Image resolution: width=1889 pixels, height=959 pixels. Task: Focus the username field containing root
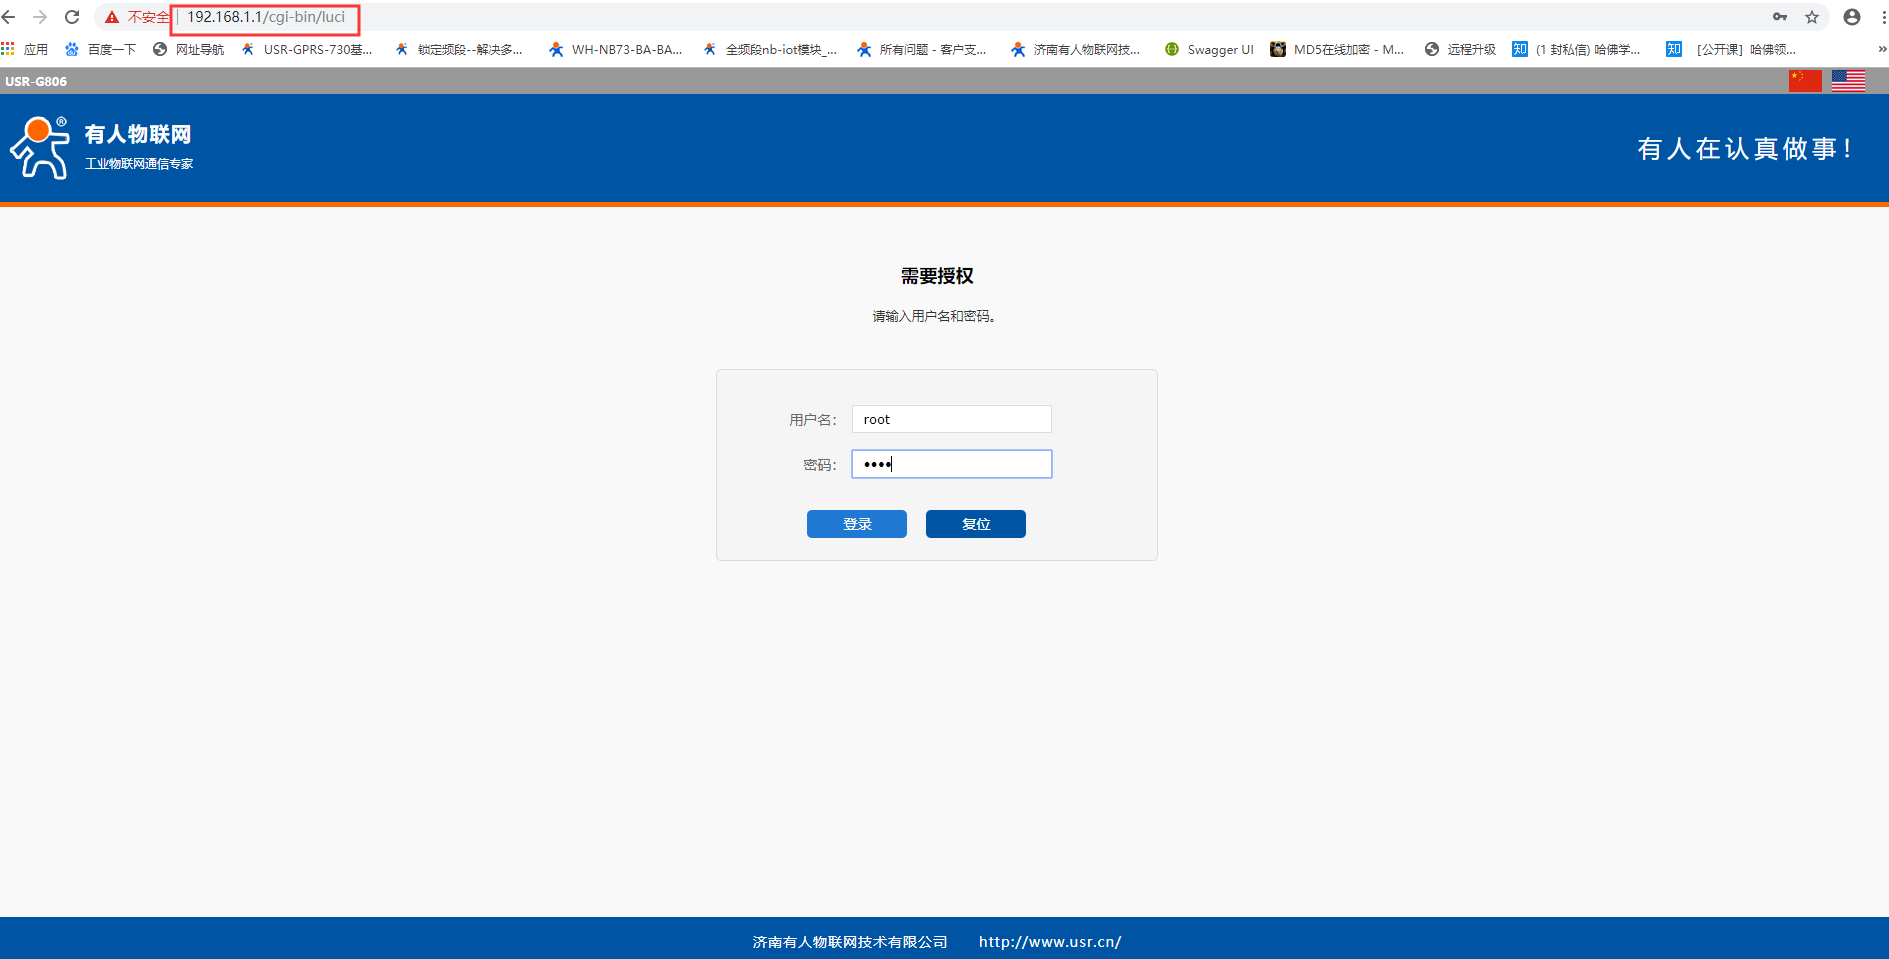coord(951,419)
